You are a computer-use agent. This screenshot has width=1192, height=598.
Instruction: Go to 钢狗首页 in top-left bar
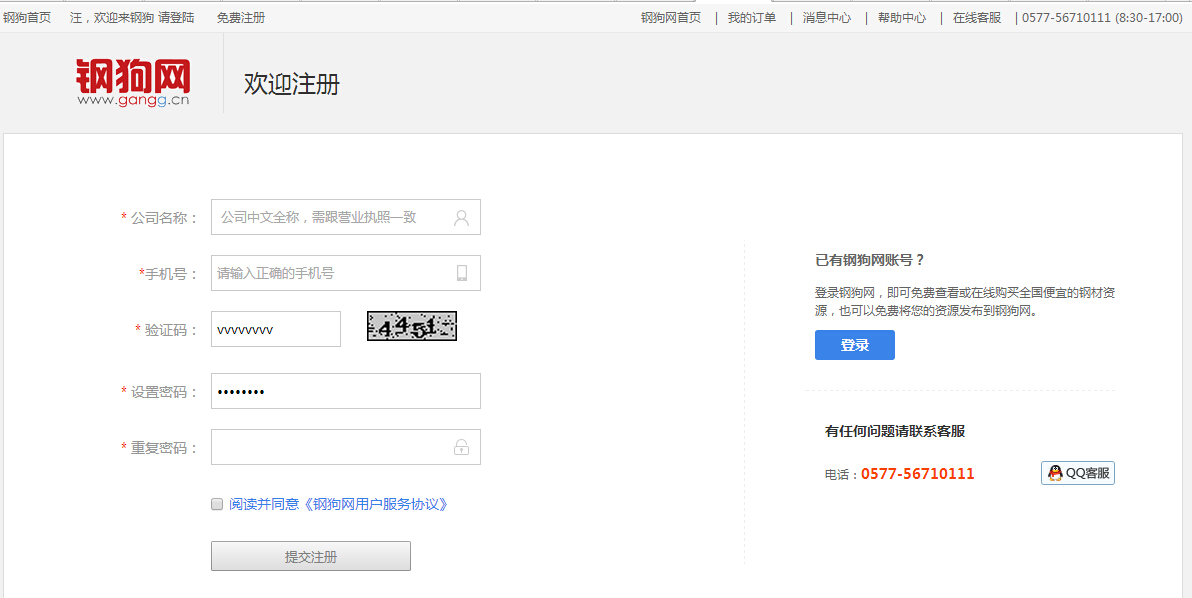point(27,18)
